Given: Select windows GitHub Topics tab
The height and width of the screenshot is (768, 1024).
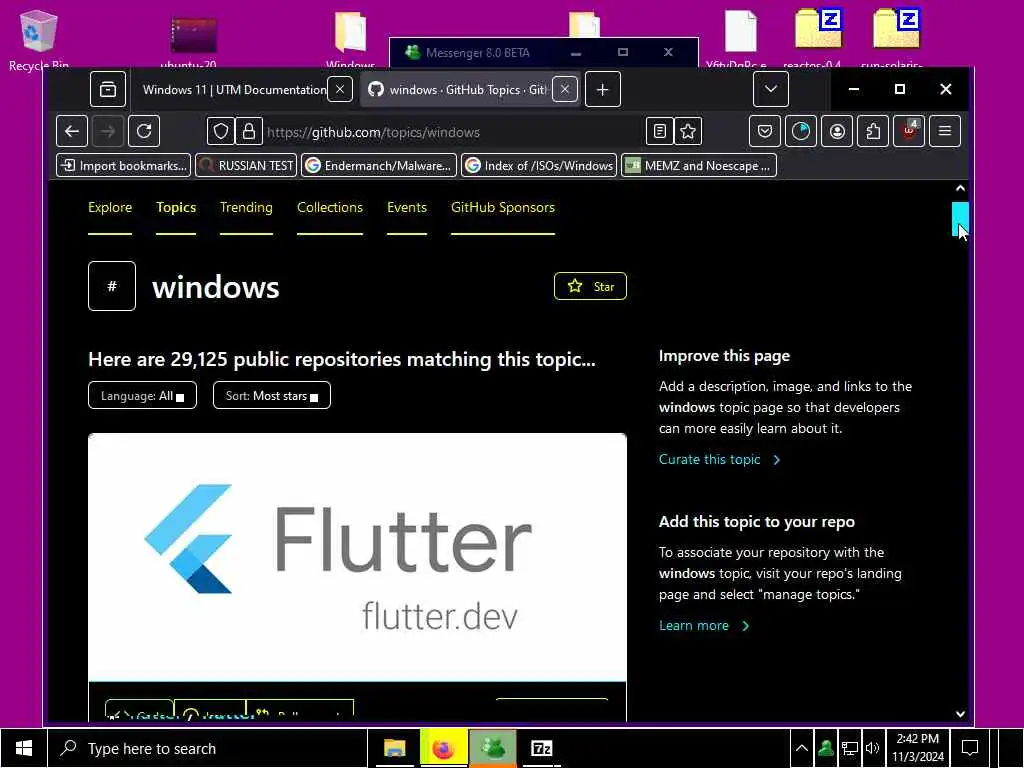Looking at the screenshot, I should (x=470, y=89).
